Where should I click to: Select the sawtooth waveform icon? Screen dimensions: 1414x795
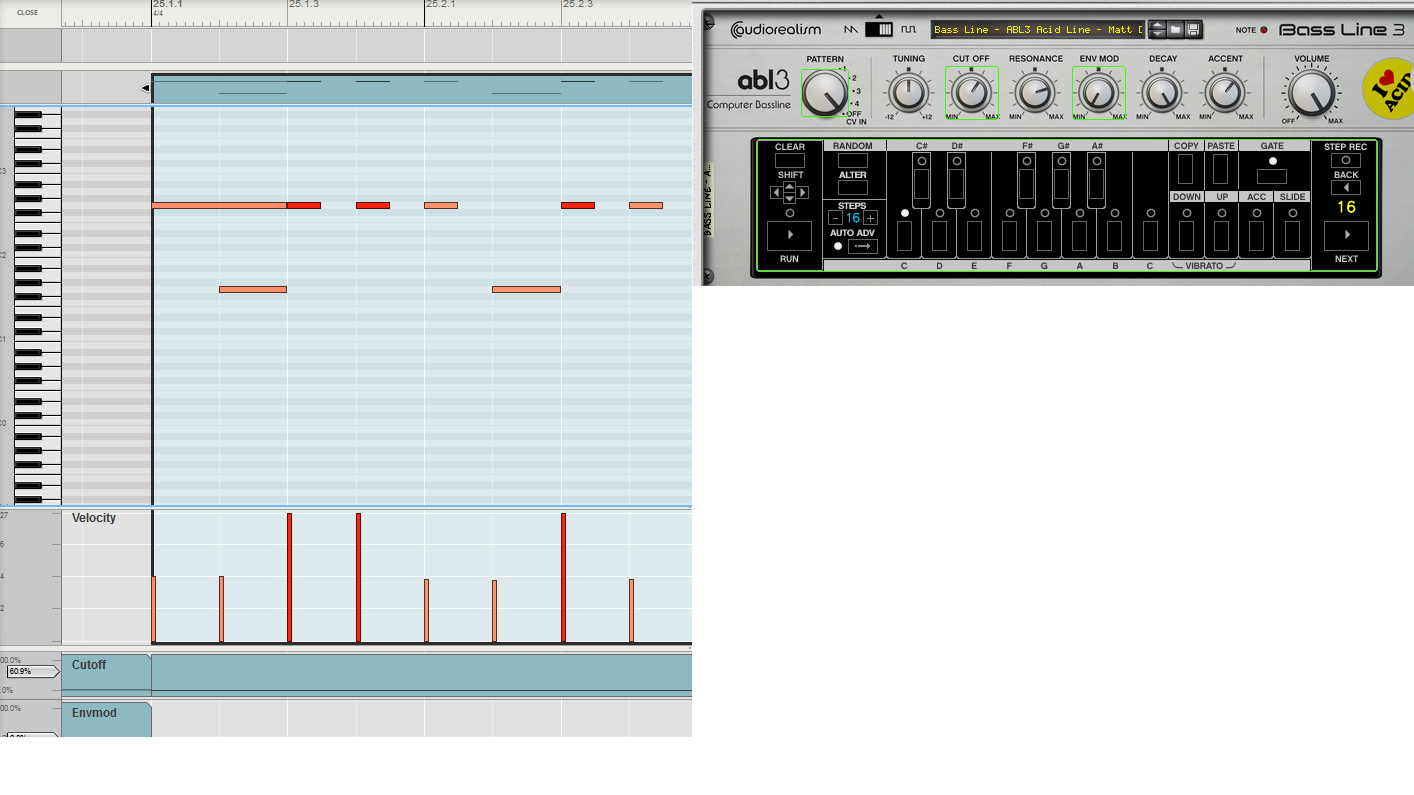(x=851, y=30)
